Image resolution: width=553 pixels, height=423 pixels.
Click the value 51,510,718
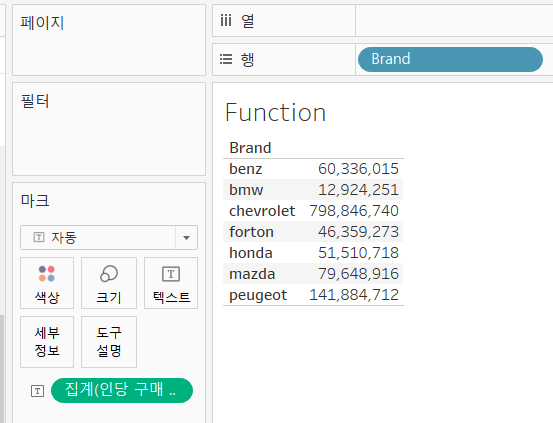(x=358, y=253)
